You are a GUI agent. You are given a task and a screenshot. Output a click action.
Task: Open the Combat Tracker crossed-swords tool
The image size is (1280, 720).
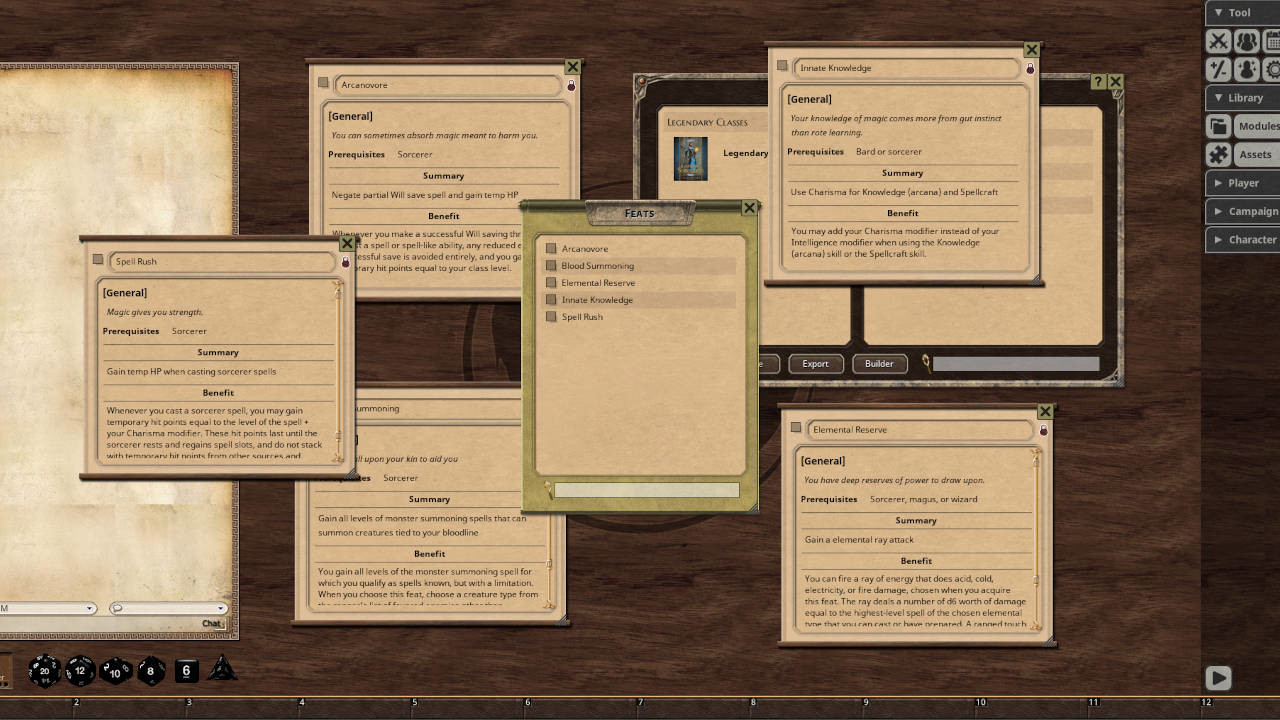coord(1218,42)
